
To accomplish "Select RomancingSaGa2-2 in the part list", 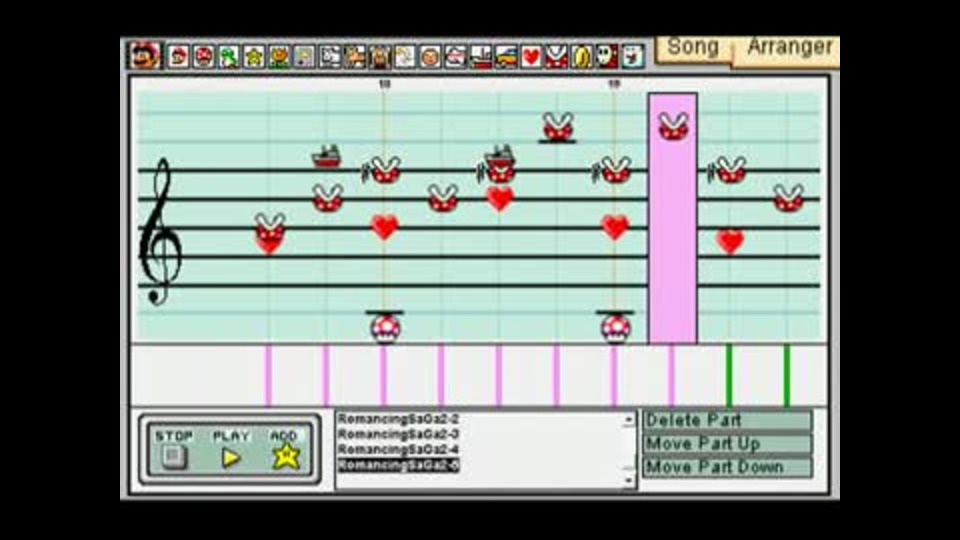I will [x=399, y=419].
